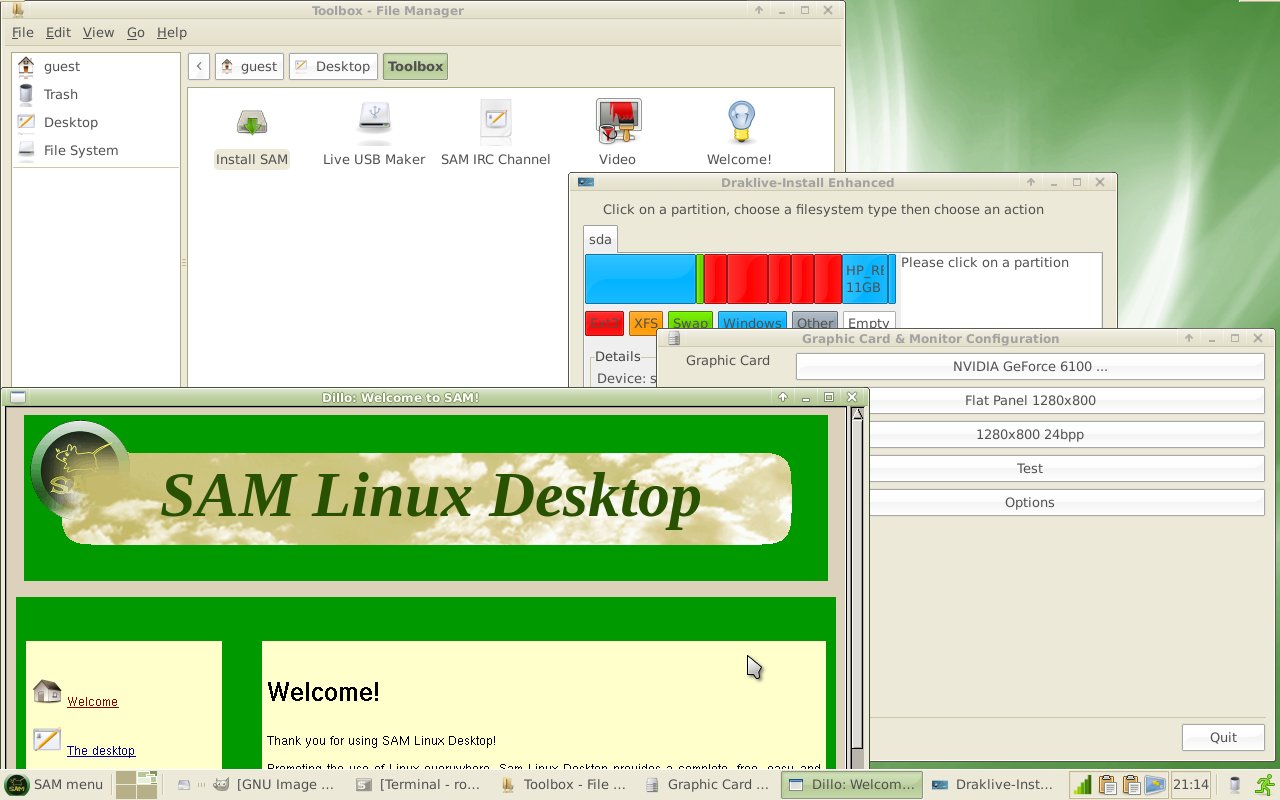Follow the Welcome link in Dillo
The height and width of the screenshot is (800, 1280).
[x=92, y=702]
